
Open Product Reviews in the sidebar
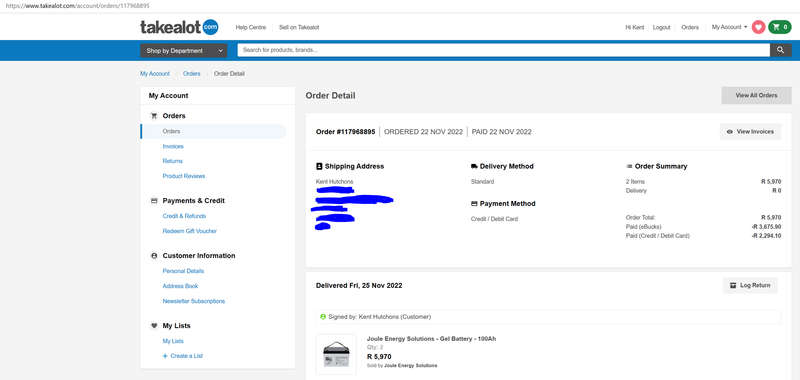tap(184, 176)
